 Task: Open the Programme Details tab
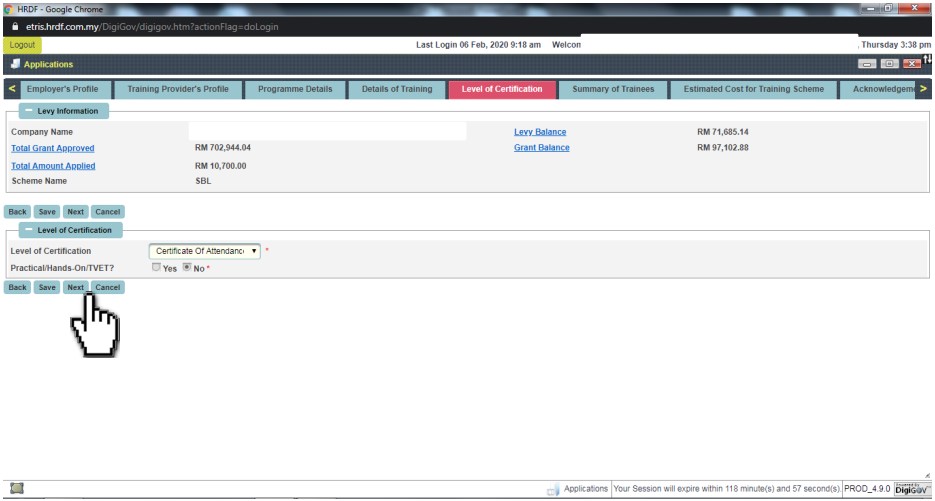coord(295,89)
